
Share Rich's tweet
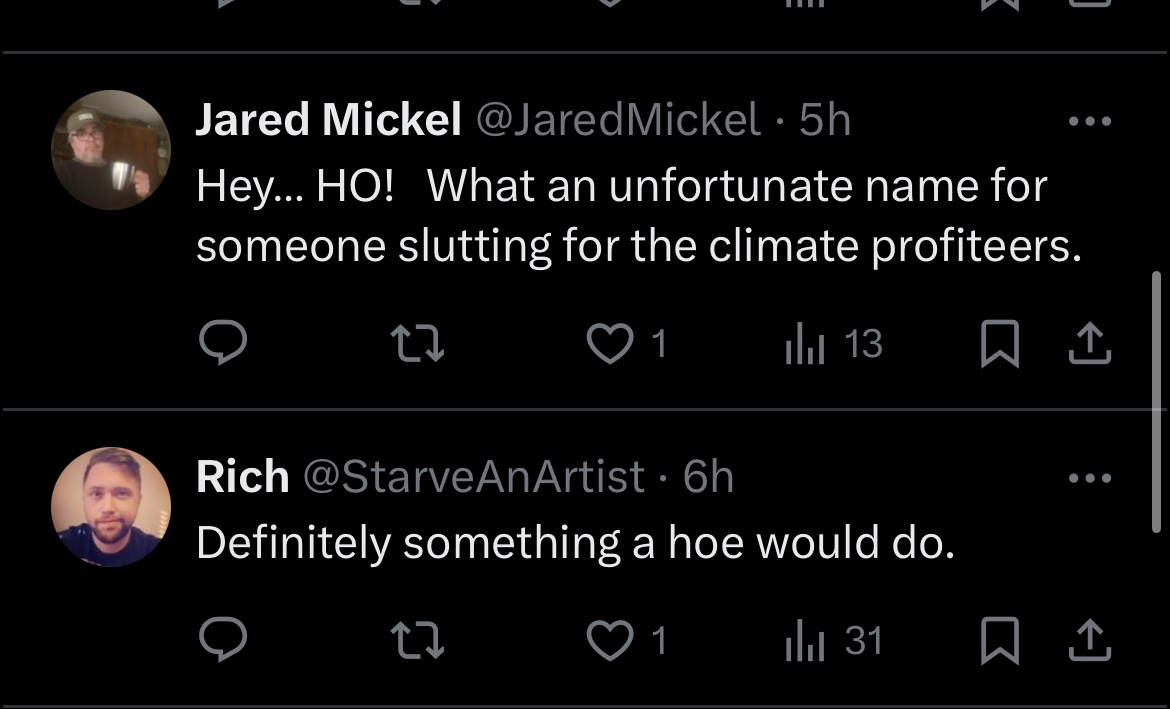pyautogui.click(x=1089, y=640)
